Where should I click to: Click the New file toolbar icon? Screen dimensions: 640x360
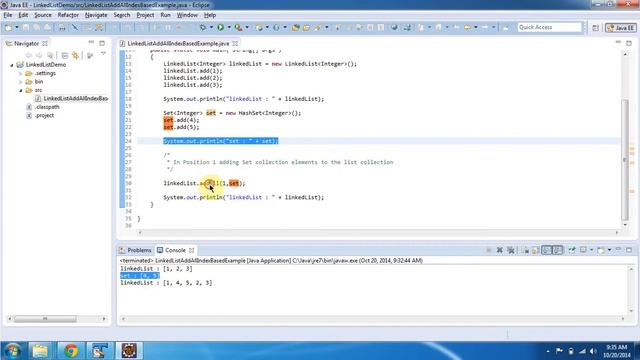point(8,27)
